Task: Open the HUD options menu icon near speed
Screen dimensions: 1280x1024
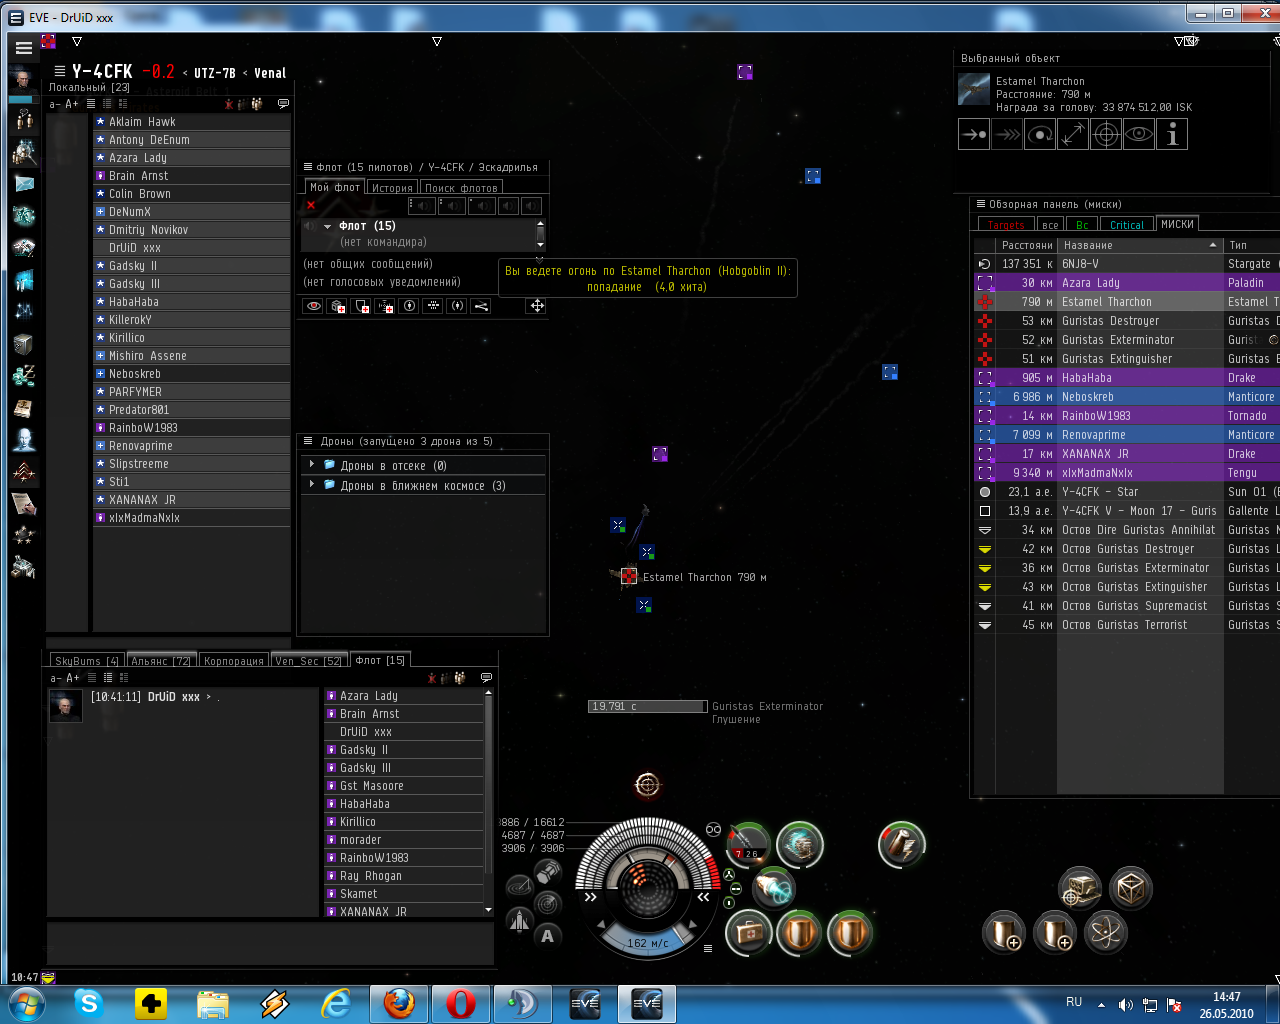Action: 708,949
